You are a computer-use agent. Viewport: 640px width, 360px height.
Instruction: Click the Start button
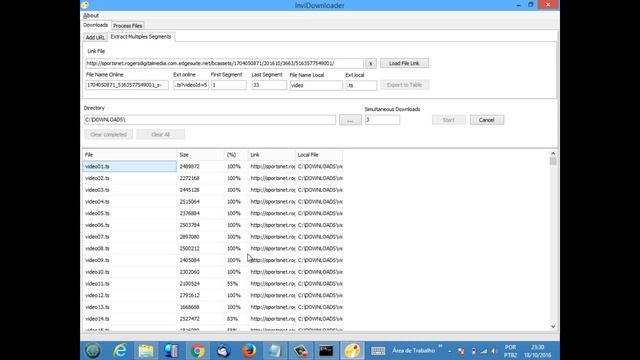tap(449, 120)
